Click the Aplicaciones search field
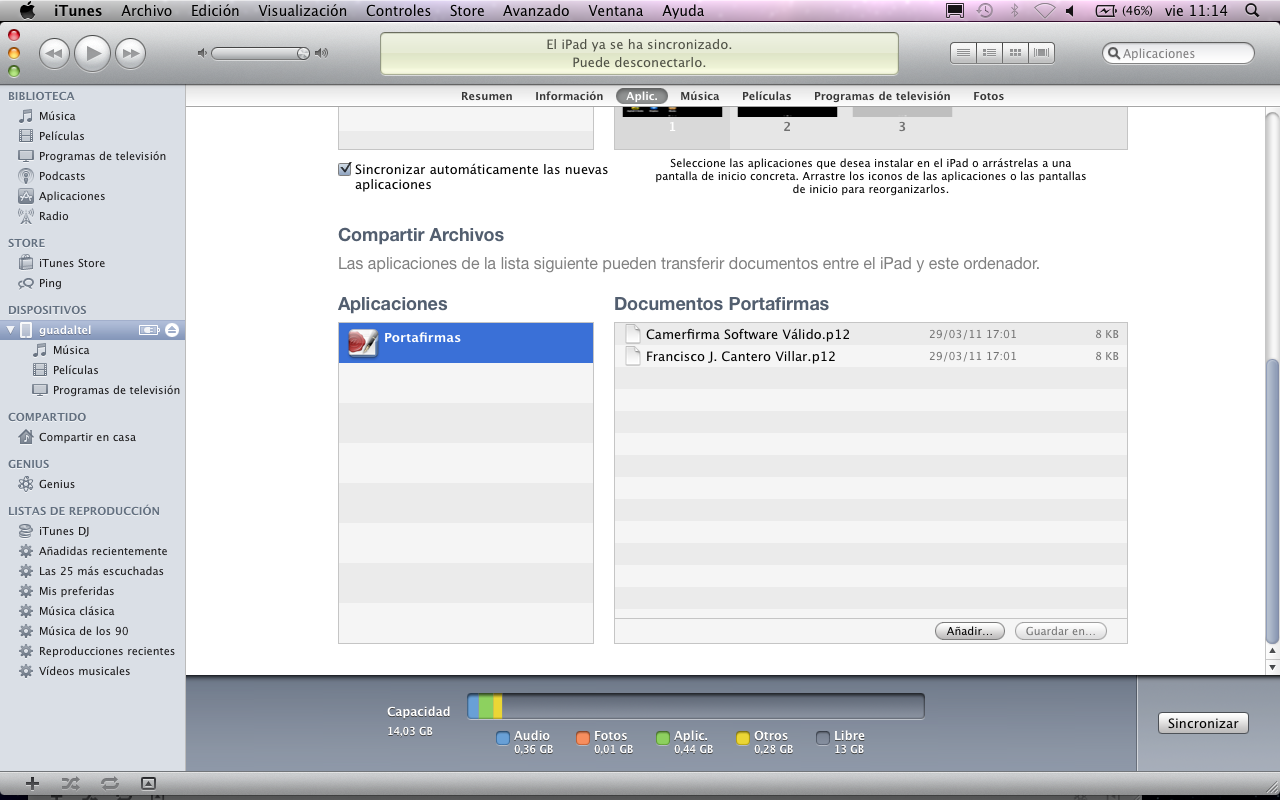The image size is (1280, 800). point(1178,54)
